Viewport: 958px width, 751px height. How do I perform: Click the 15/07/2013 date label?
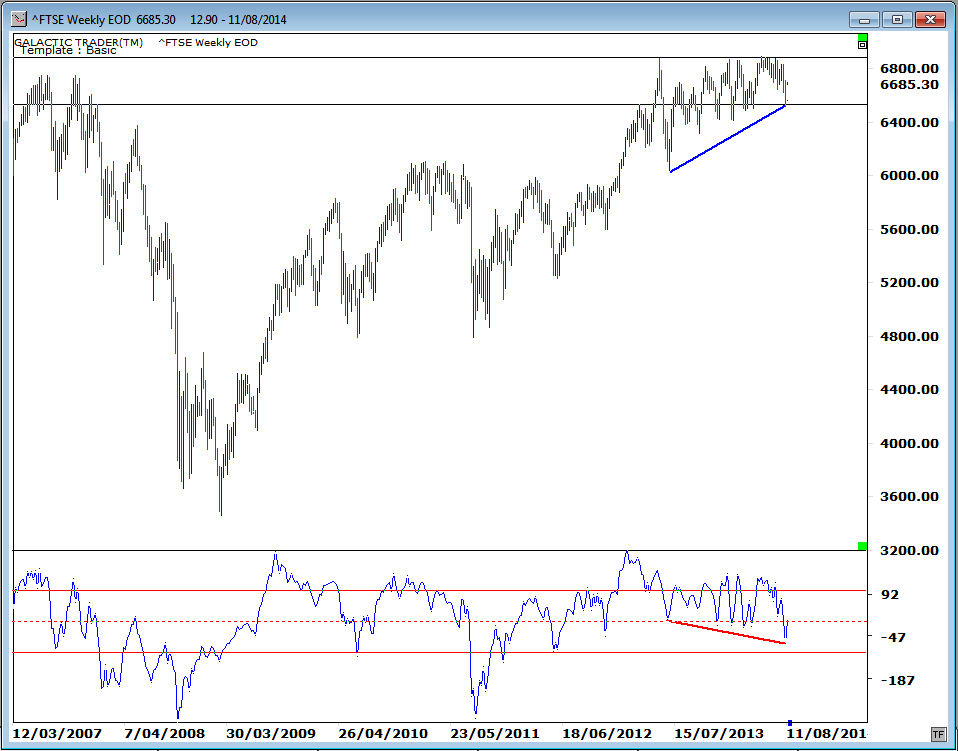719,733
